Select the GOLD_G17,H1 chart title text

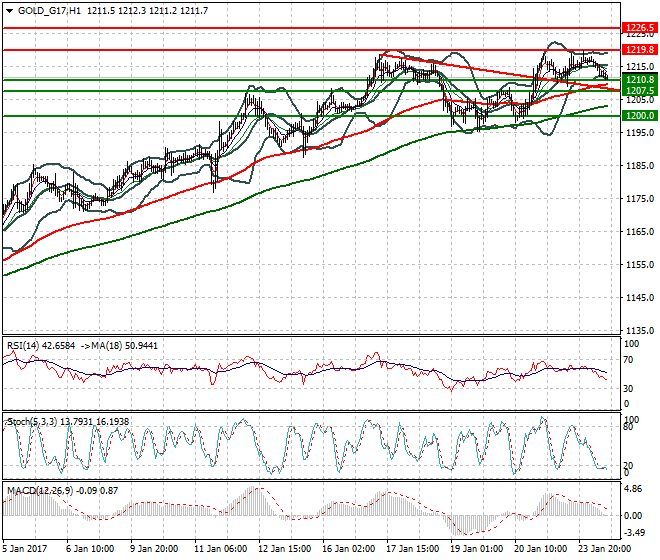point(49,11)
